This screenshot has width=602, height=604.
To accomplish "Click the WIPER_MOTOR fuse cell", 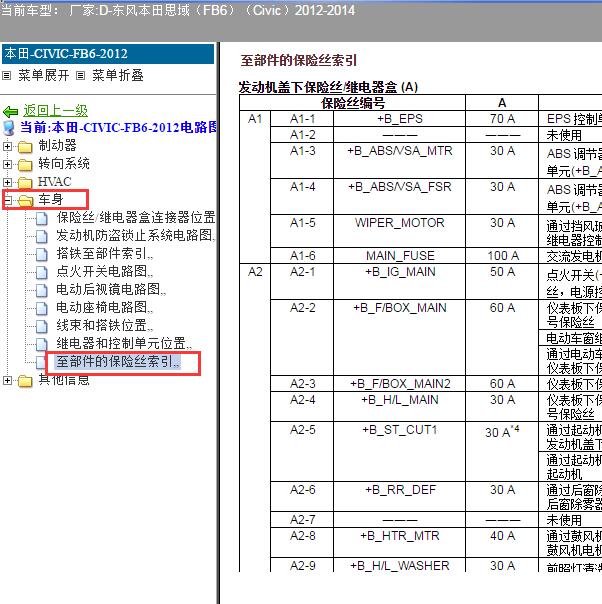I will pyautogui.click(x=399, y=231).
